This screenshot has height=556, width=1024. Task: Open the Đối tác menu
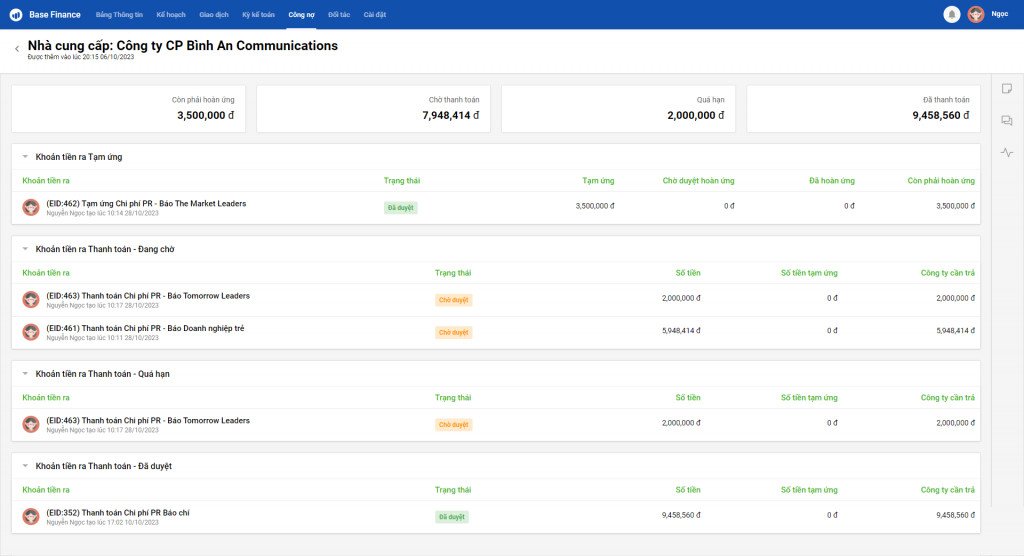pyautogui.click(x=339, y=14)
